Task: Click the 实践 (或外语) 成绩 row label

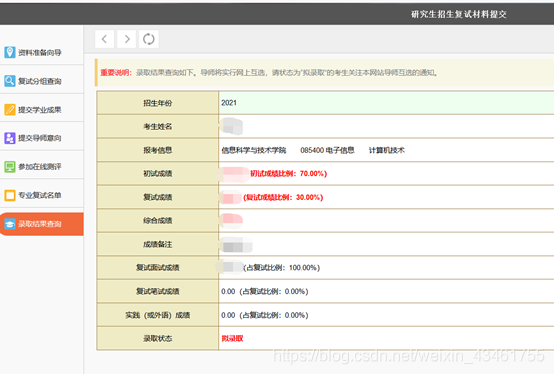Action: (158, 315)
